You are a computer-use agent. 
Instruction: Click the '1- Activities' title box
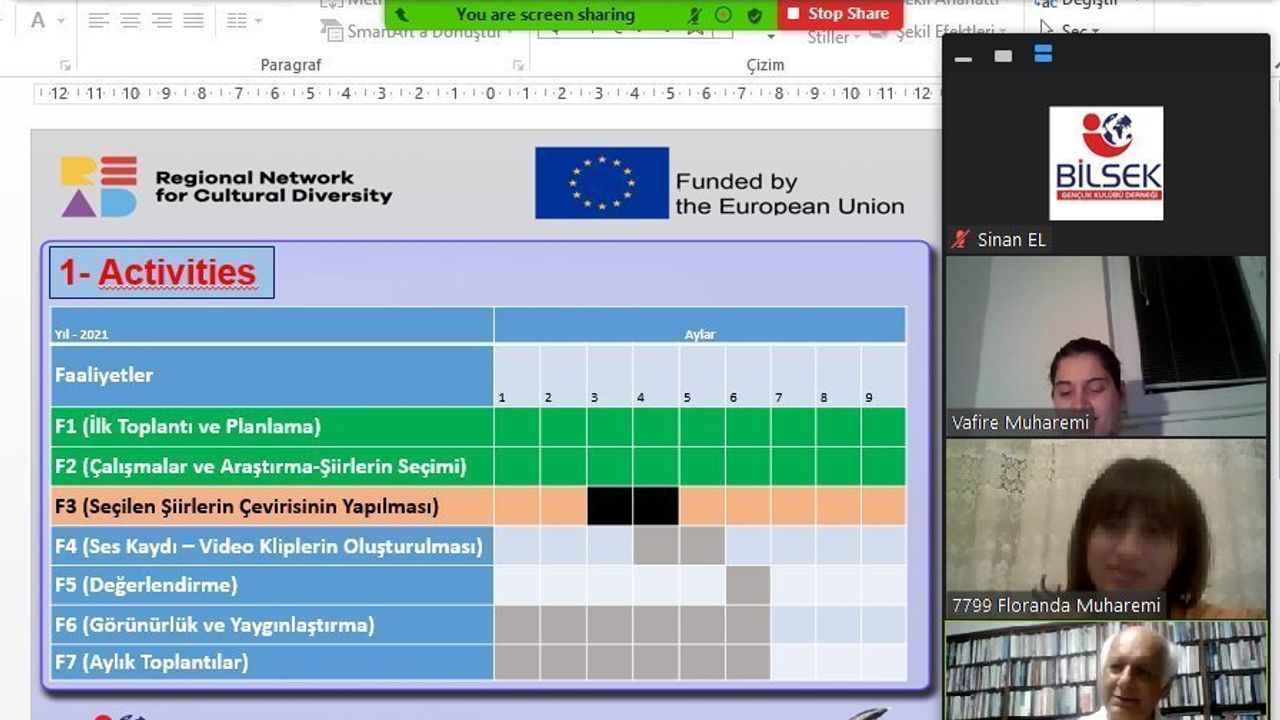point(161,272)
